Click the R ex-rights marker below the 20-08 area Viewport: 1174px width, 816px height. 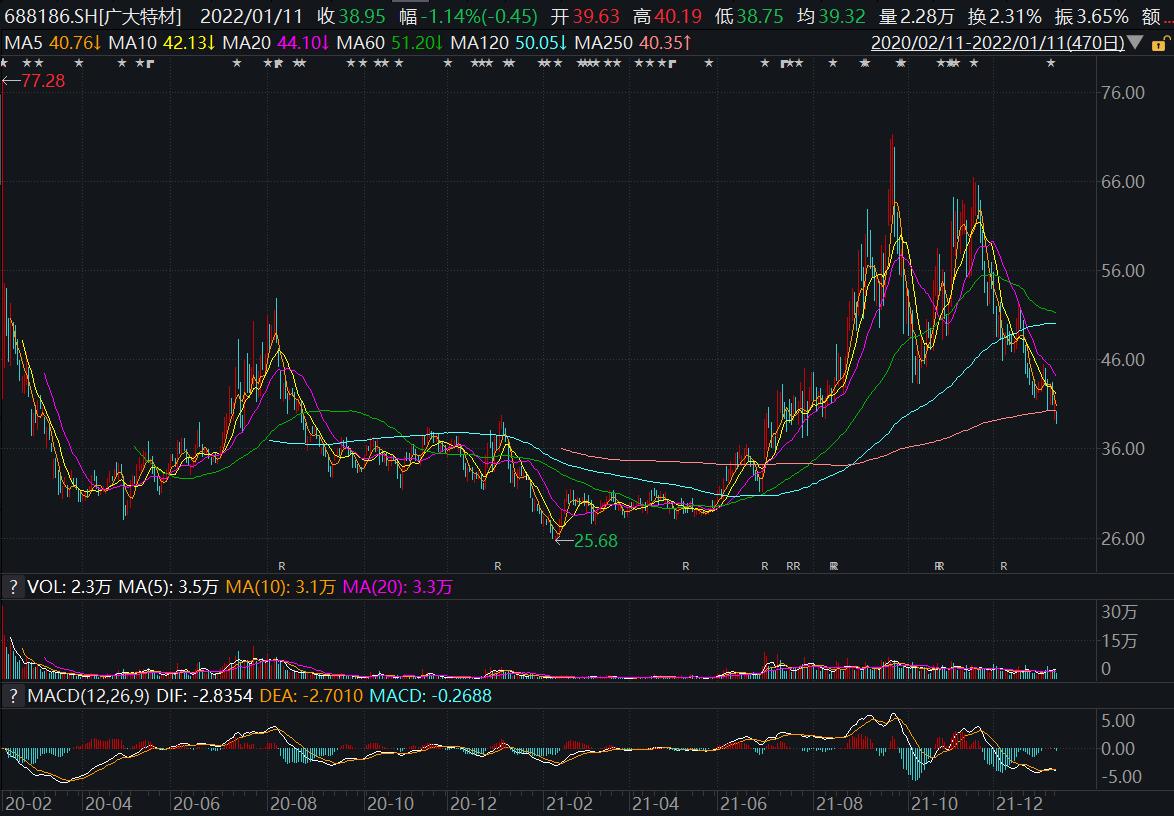[x=283, y=565]
